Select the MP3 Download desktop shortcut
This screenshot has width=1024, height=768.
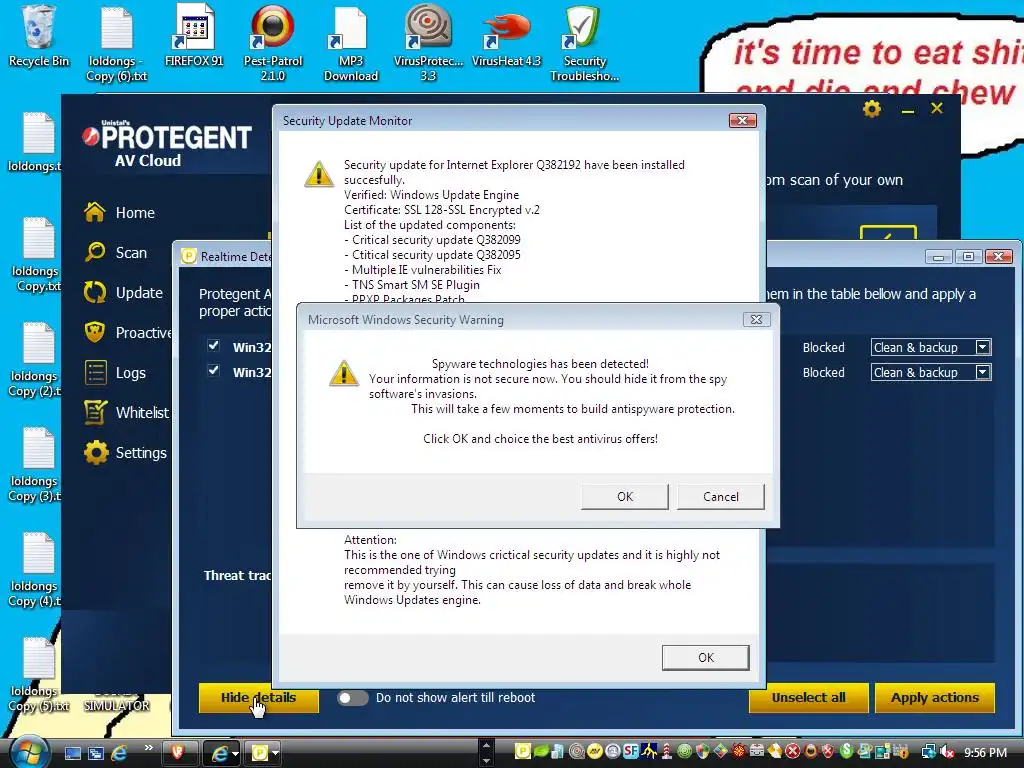(x=351, y=44)
